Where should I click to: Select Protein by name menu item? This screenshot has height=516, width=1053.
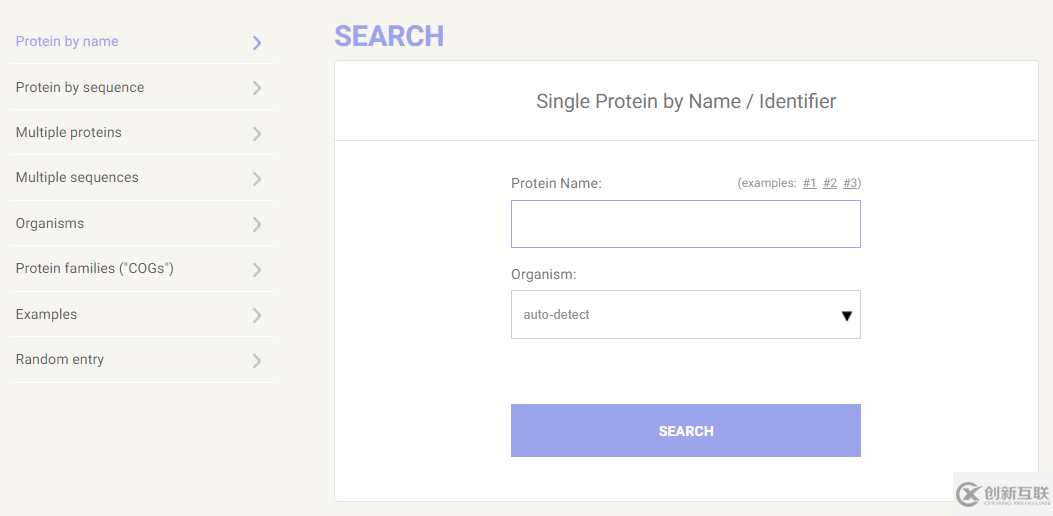coord(67,42)
